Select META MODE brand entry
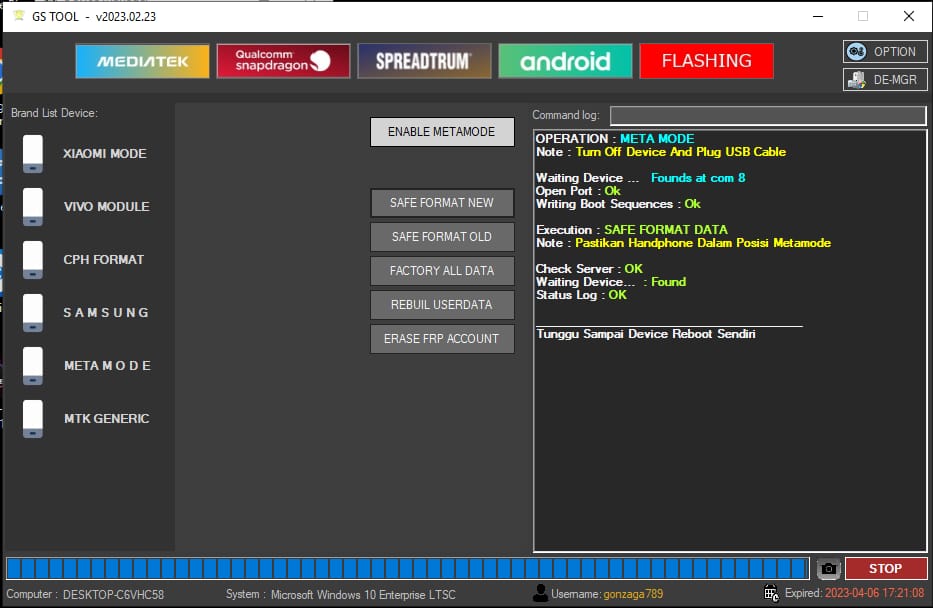Image resolution: width=933 pixels, height=608 pixels. 107,365
